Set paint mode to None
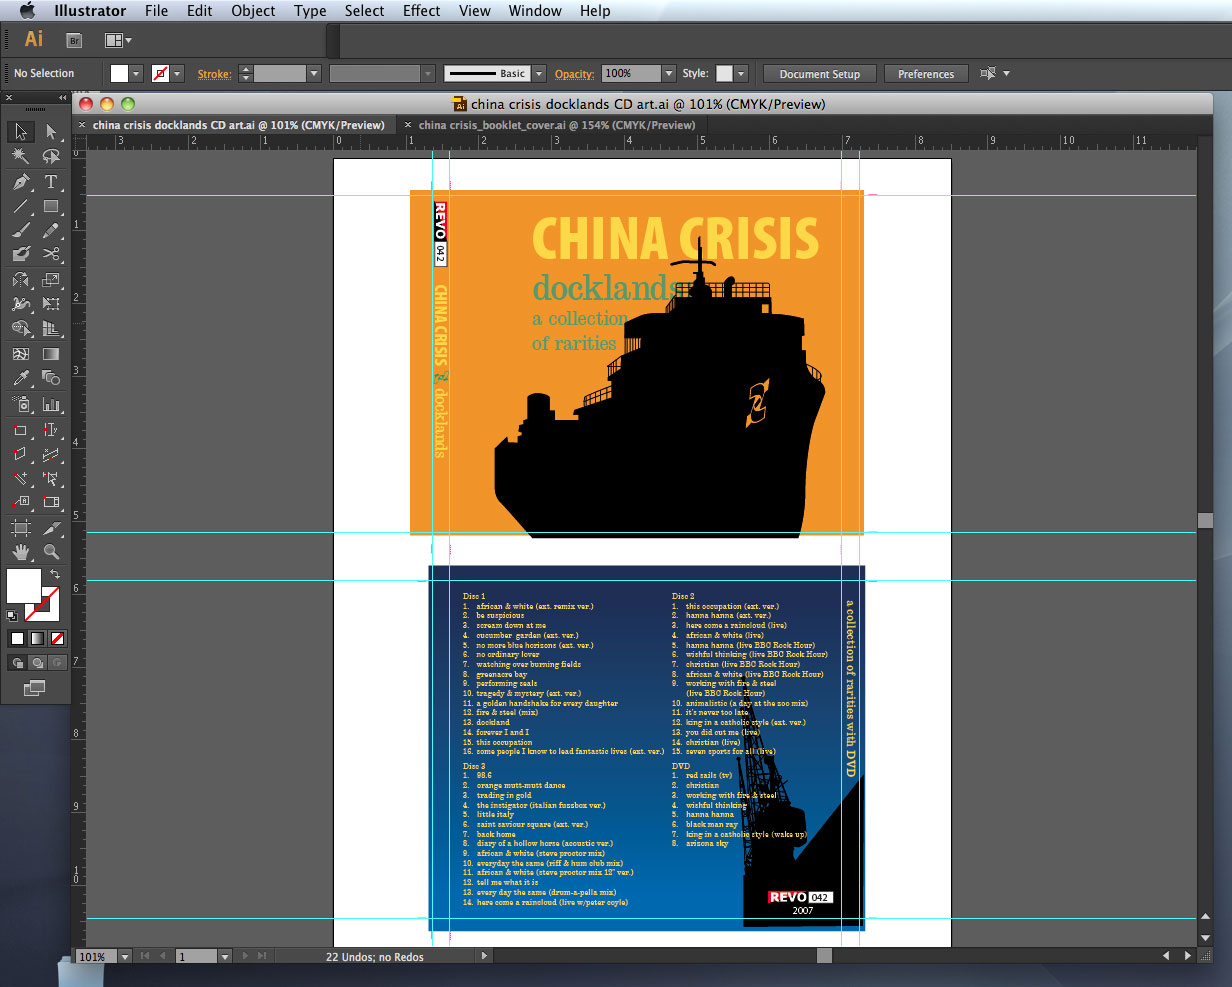The width and height of the screenshot is (1232, 987). pyautogui.click(x=58, y=638)
